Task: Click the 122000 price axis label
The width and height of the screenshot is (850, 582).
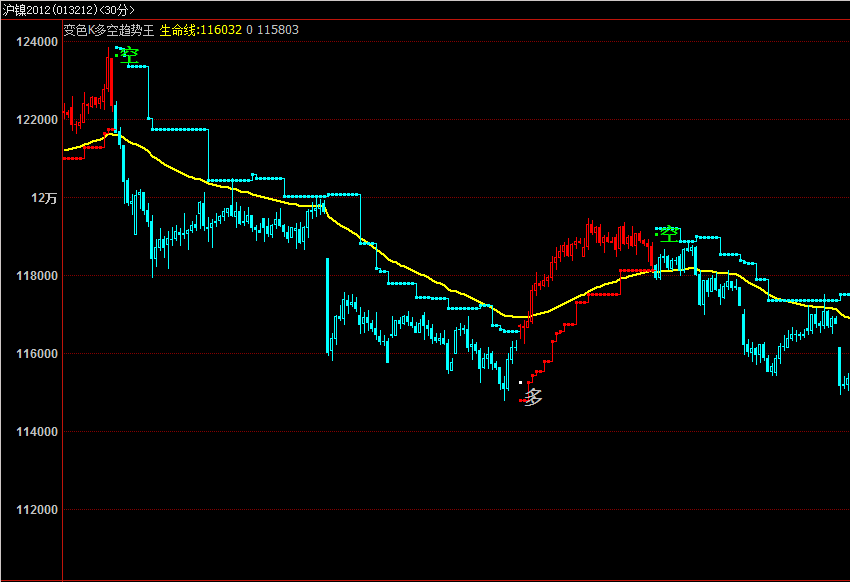Action: (37, 120)
